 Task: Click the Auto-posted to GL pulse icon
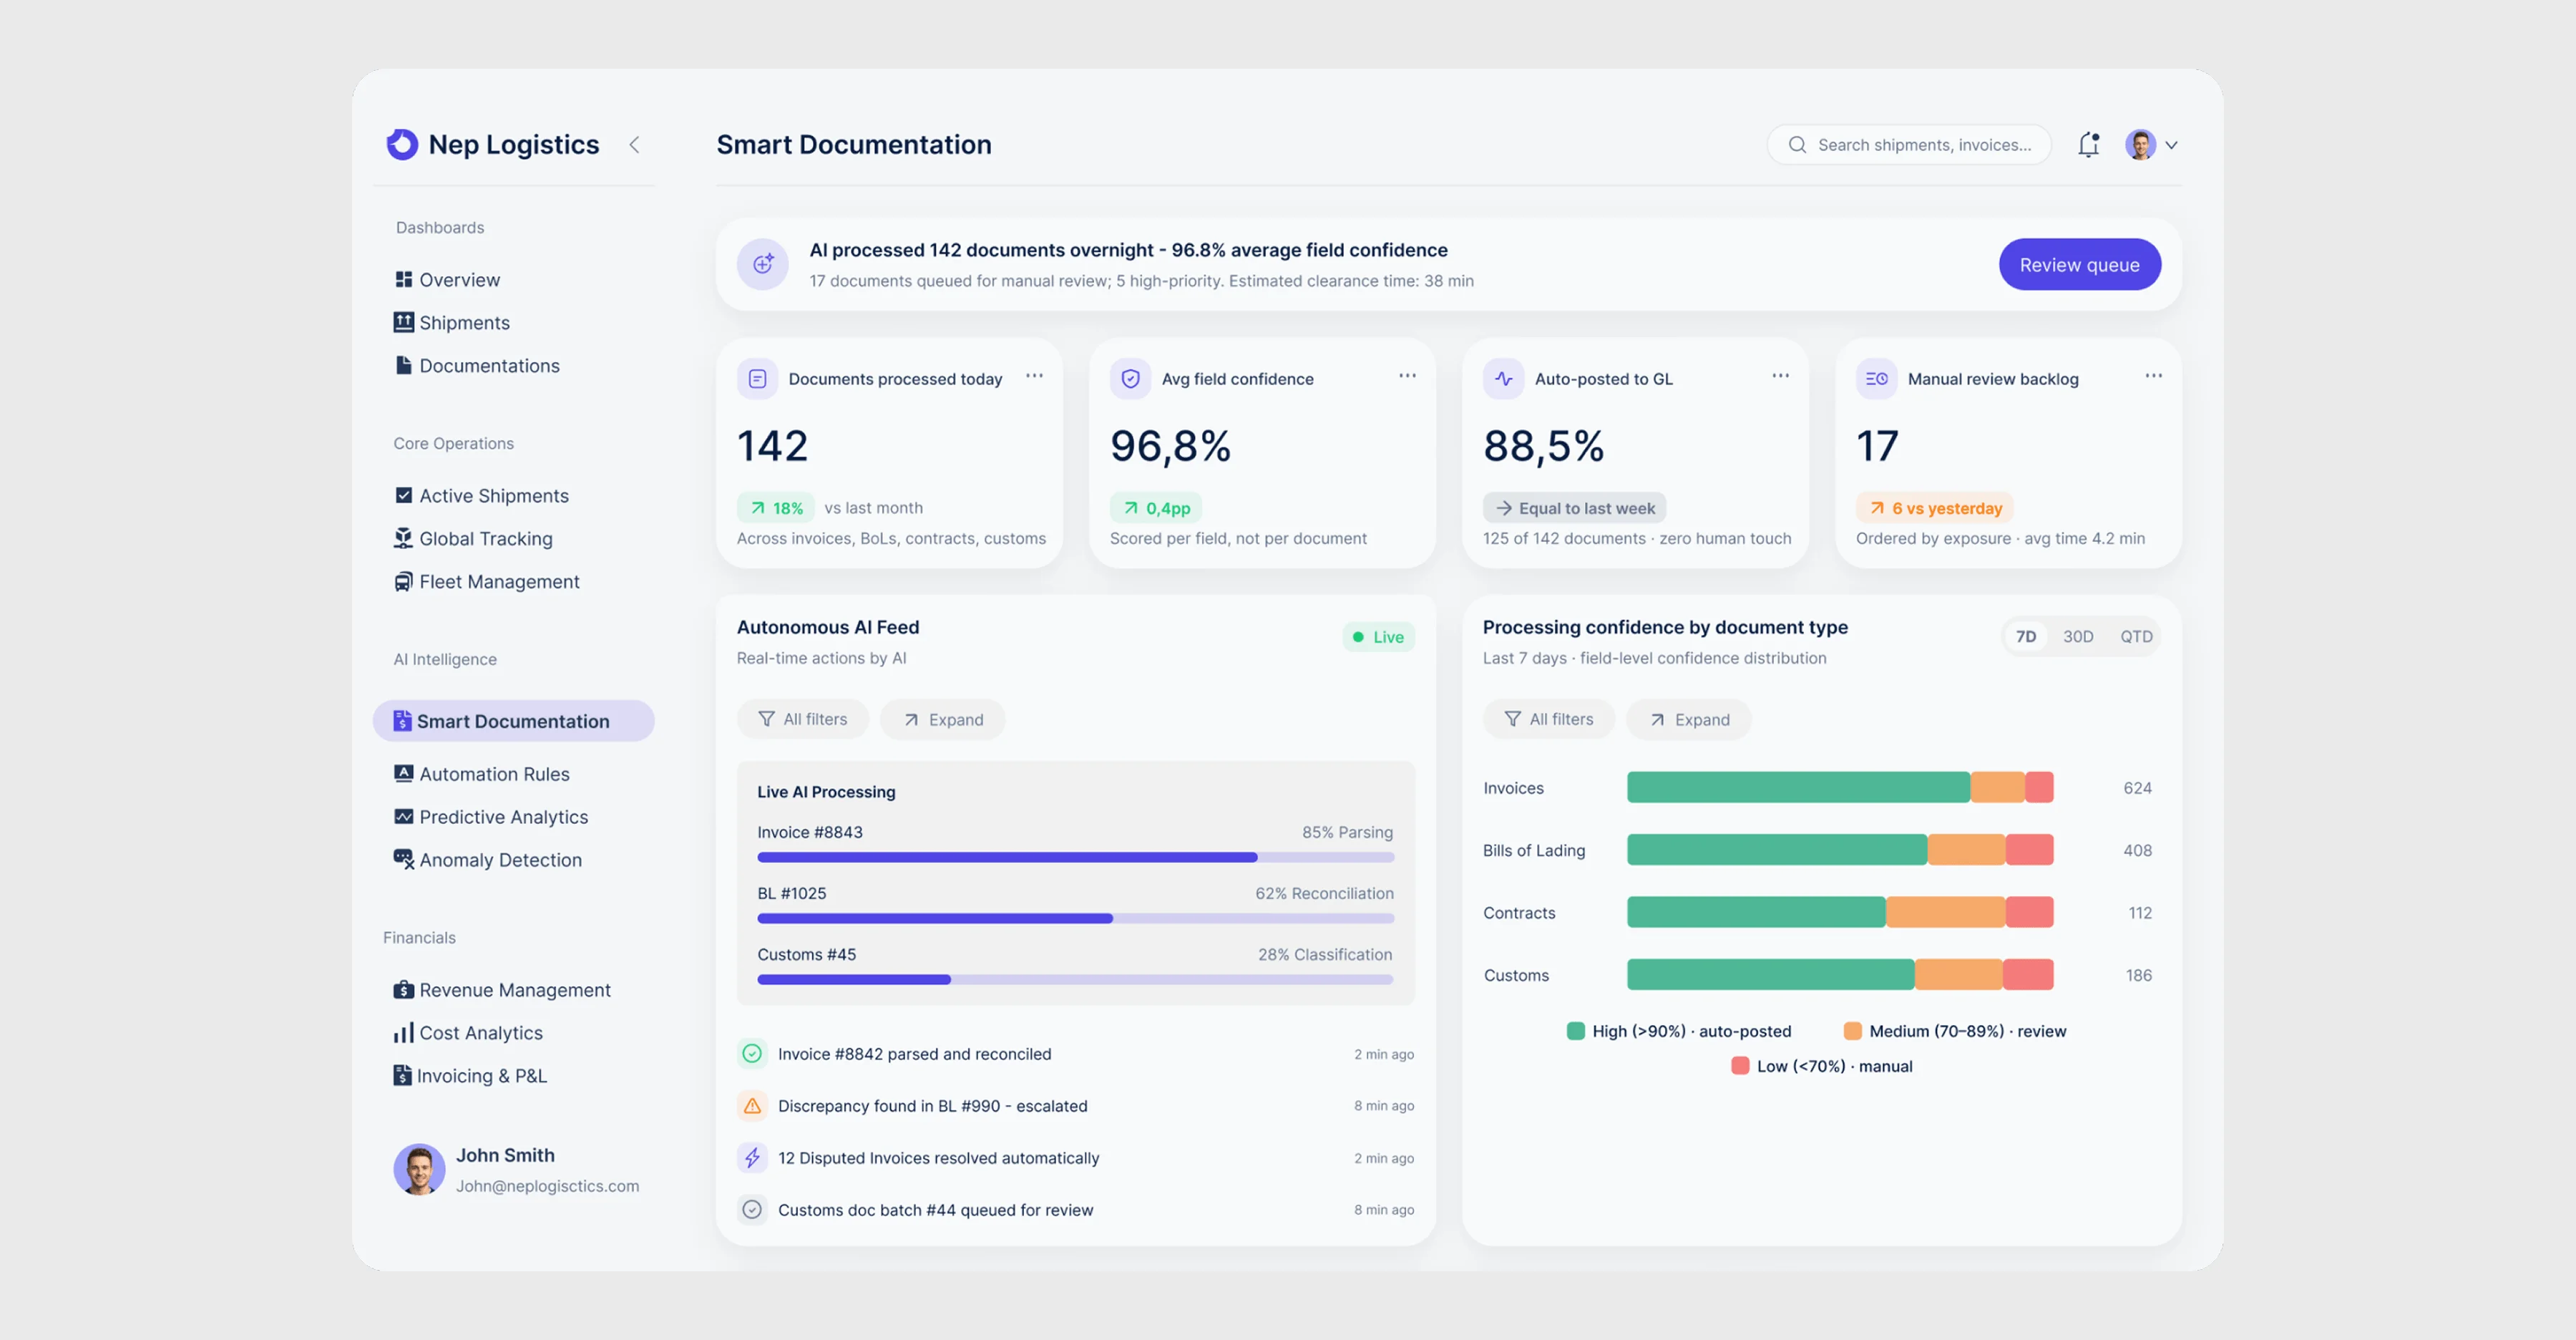click(1503, 379)
